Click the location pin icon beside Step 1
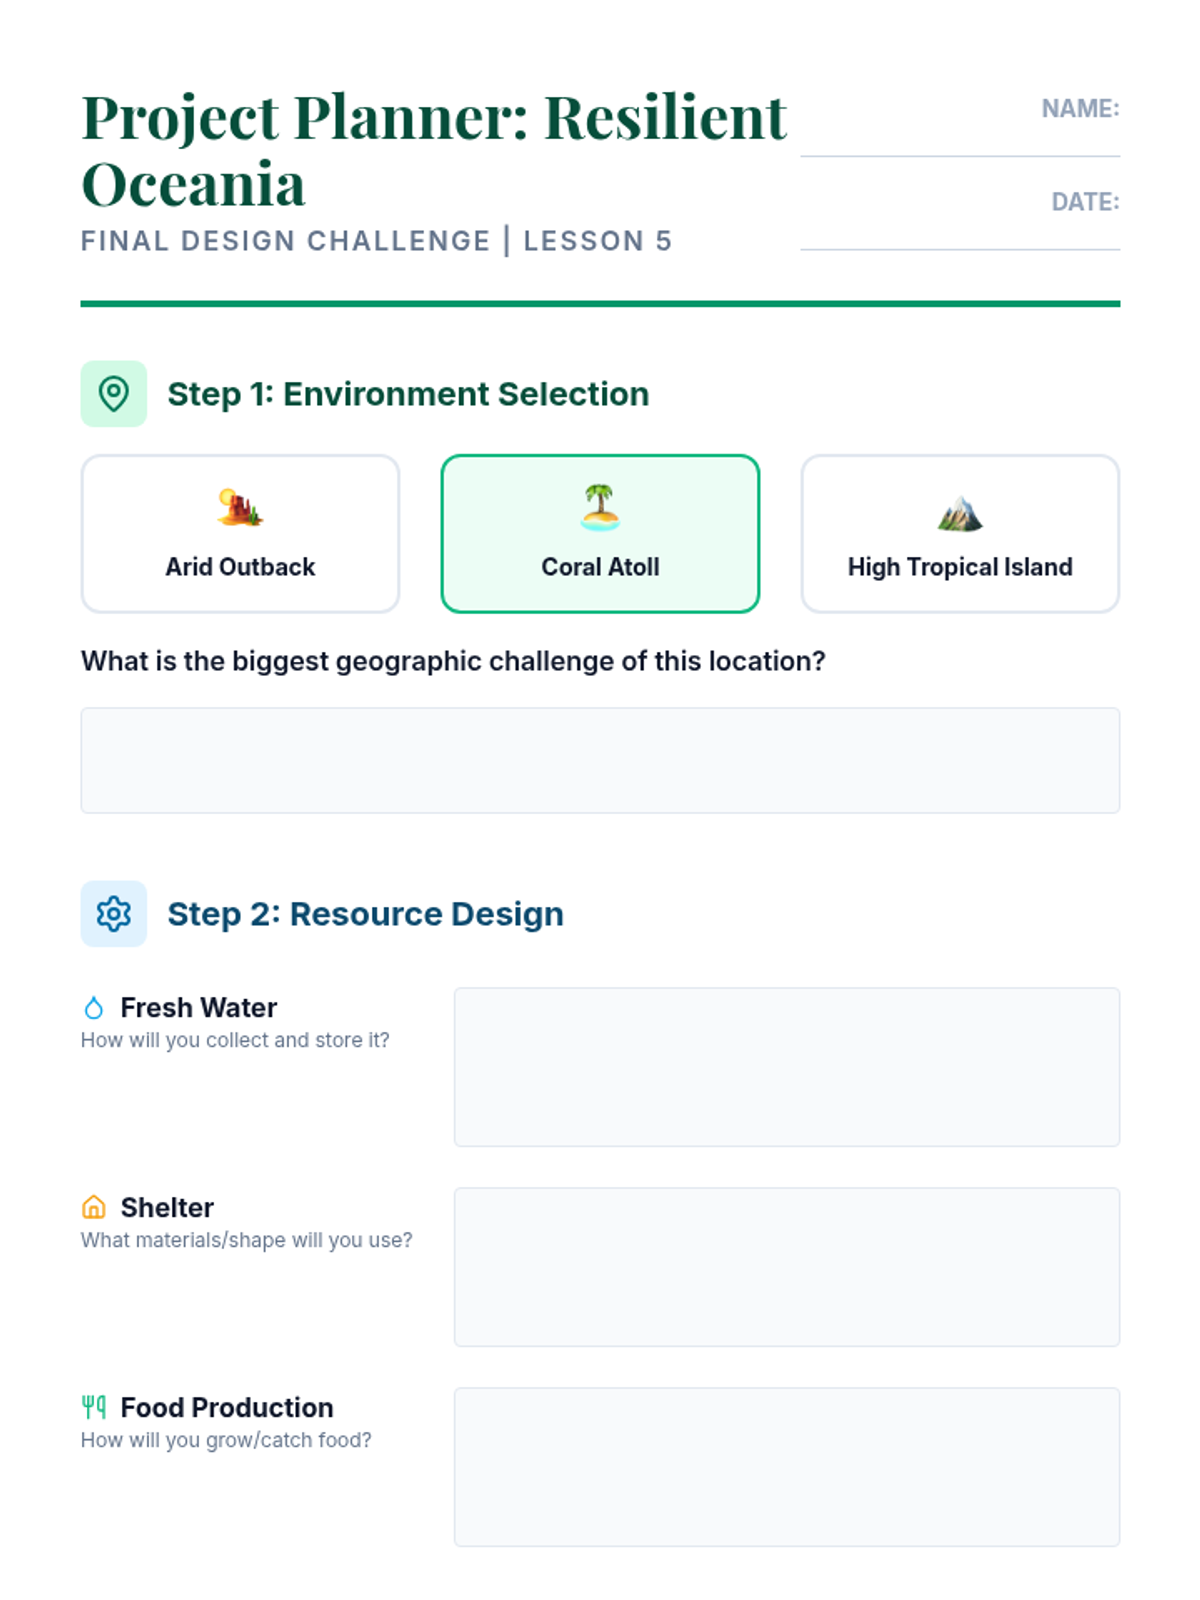The image size is (1200, 1600). [x=113, y=394]
